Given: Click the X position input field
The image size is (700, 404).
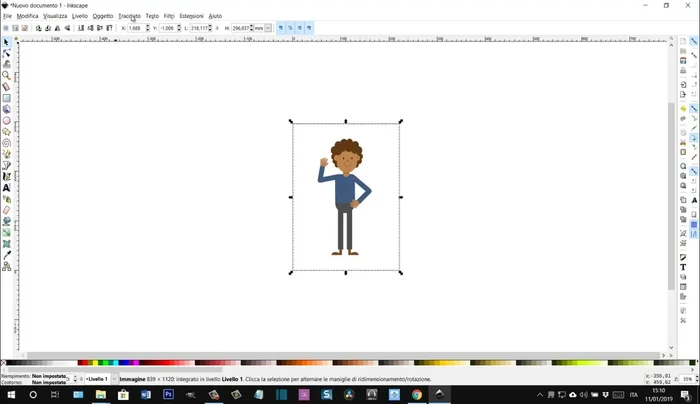Looking at the screenshot, I should pyautogui.click(x=136, y=28).
